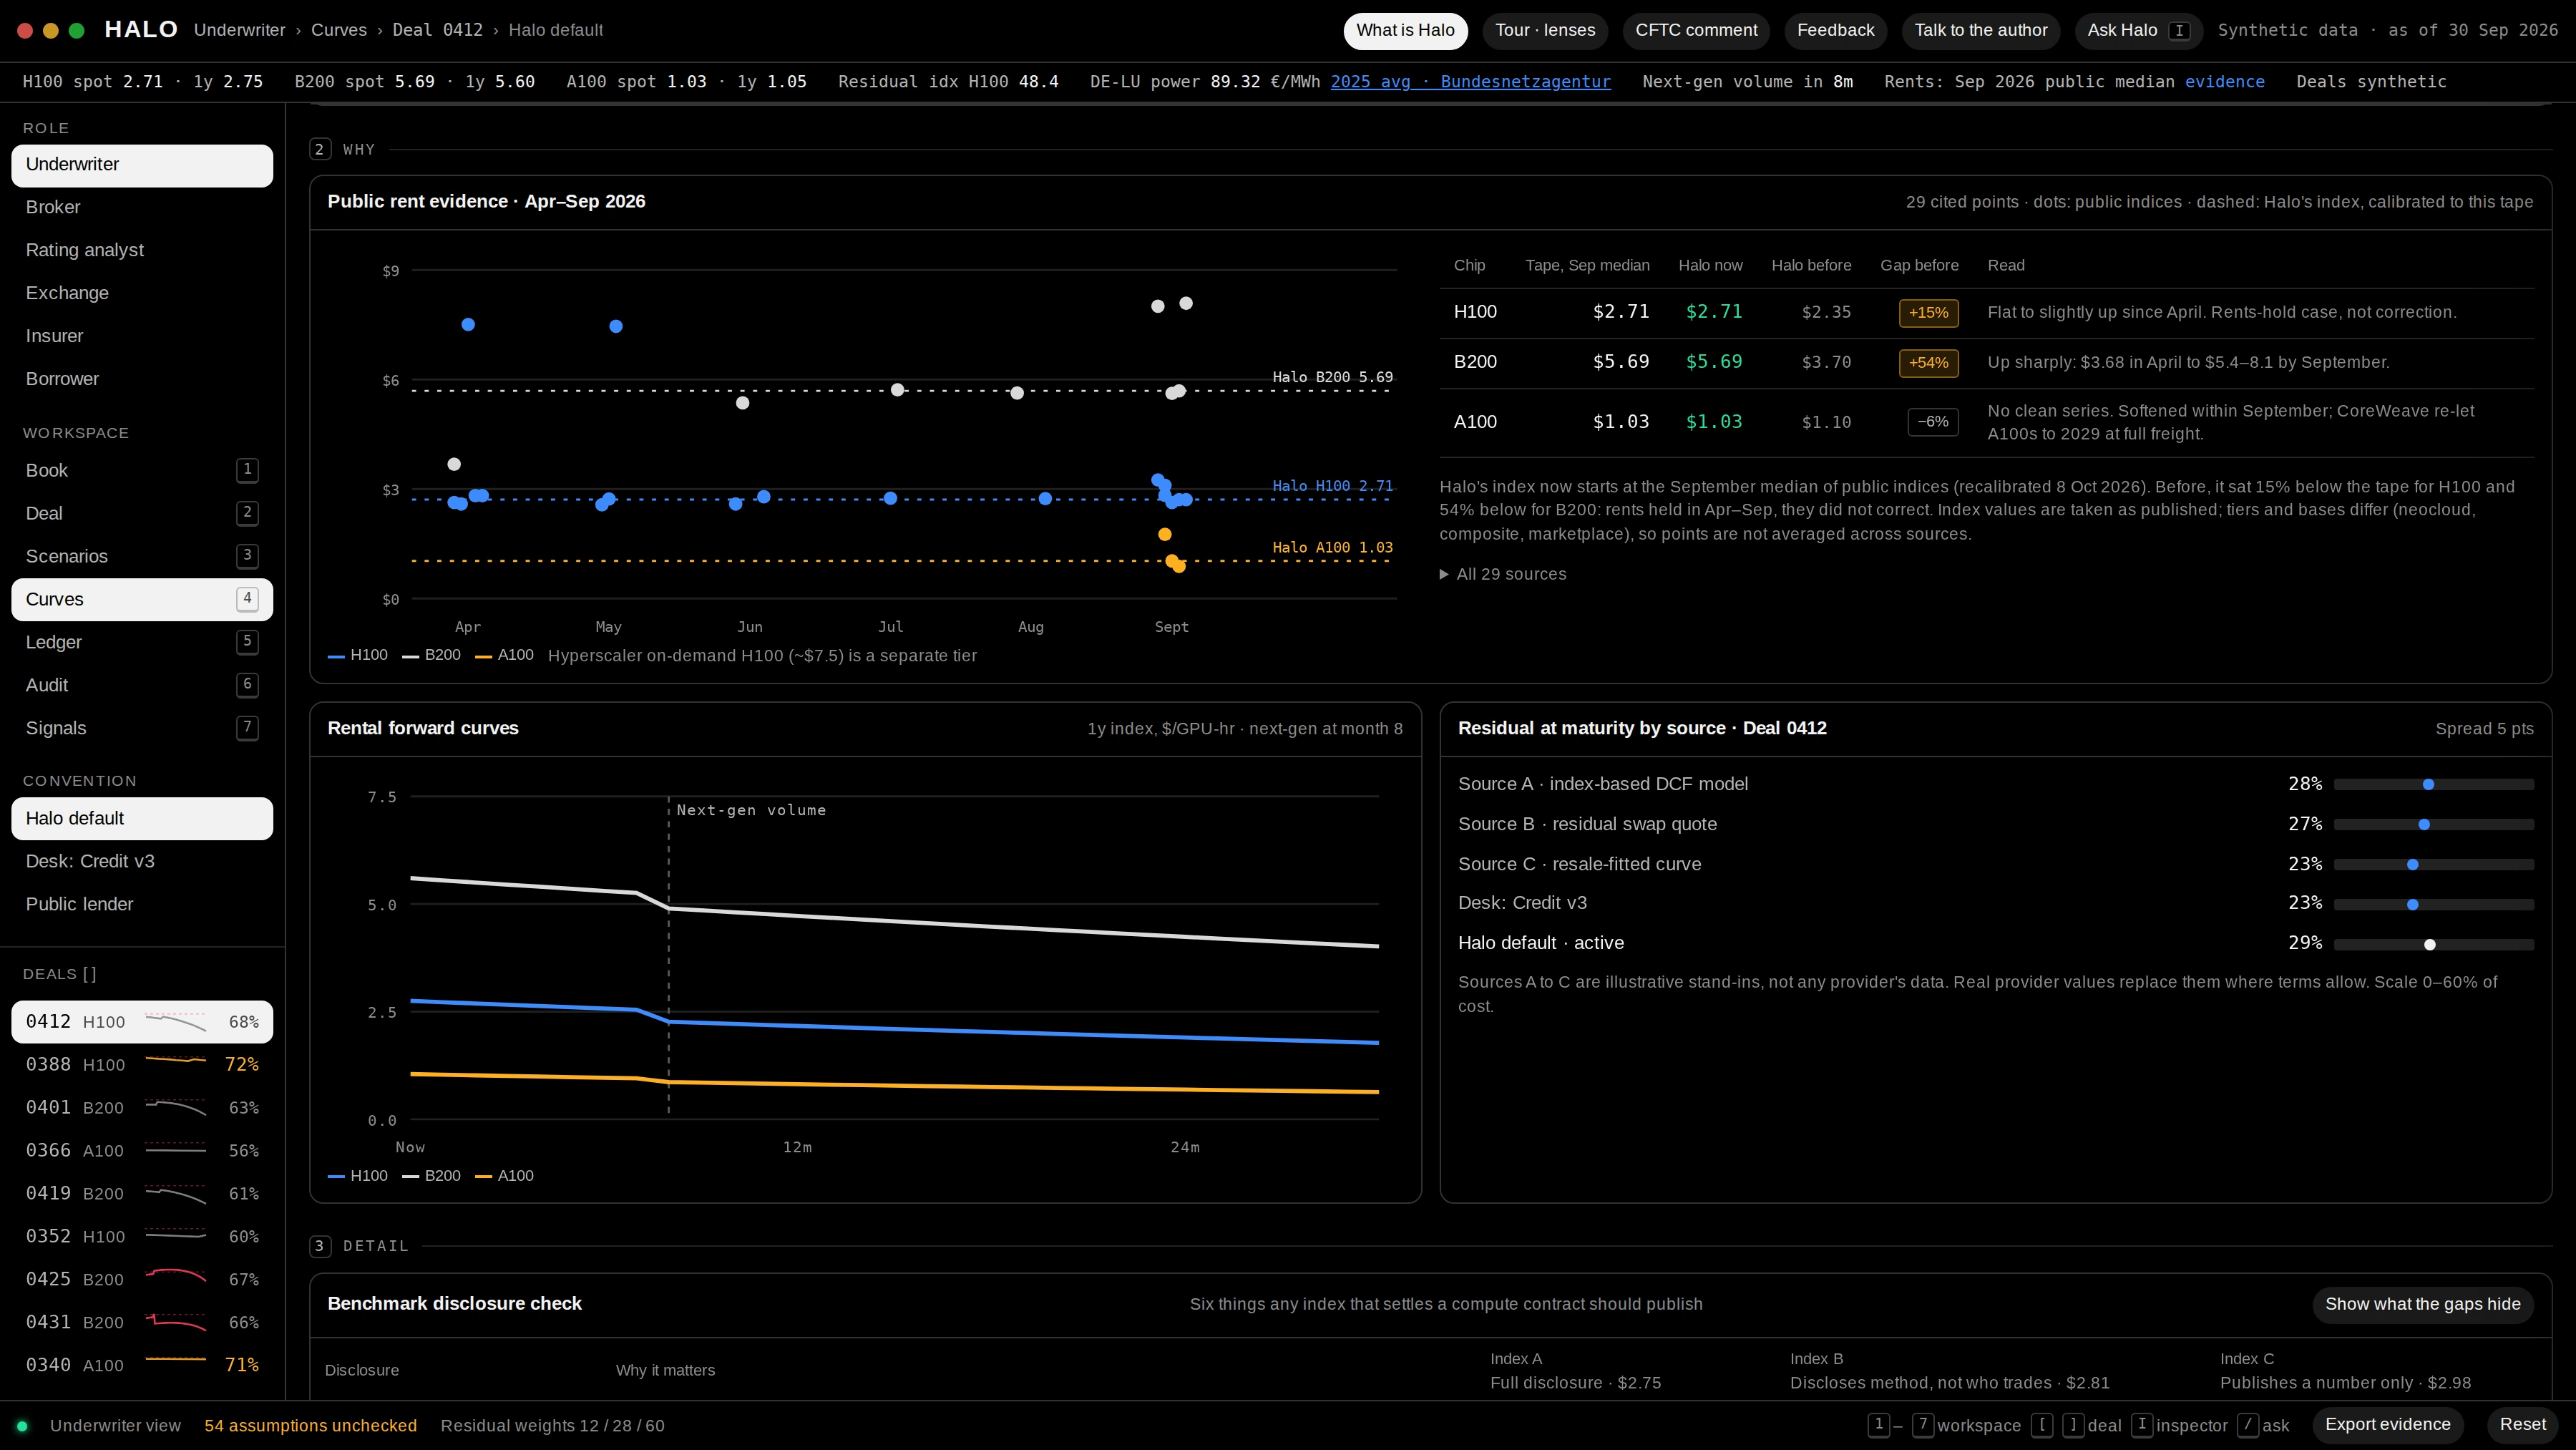Choose the Insurer role

pos(142,337)
